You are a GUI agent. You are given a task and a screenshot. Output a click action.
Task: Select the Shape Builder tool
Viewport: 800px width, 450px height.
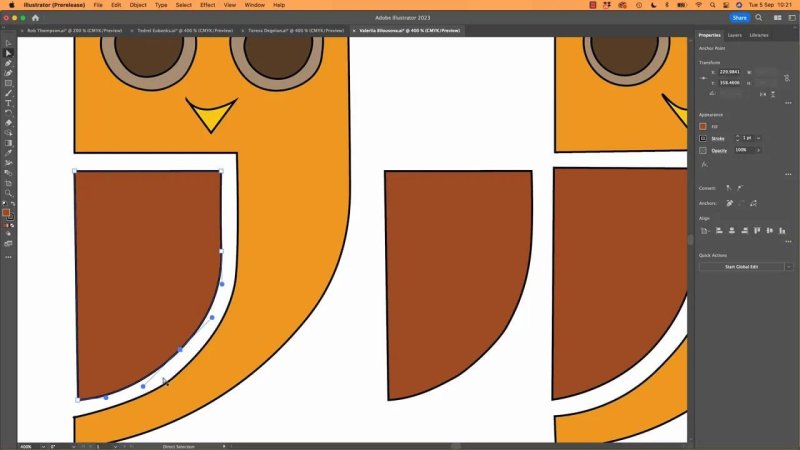8,133
